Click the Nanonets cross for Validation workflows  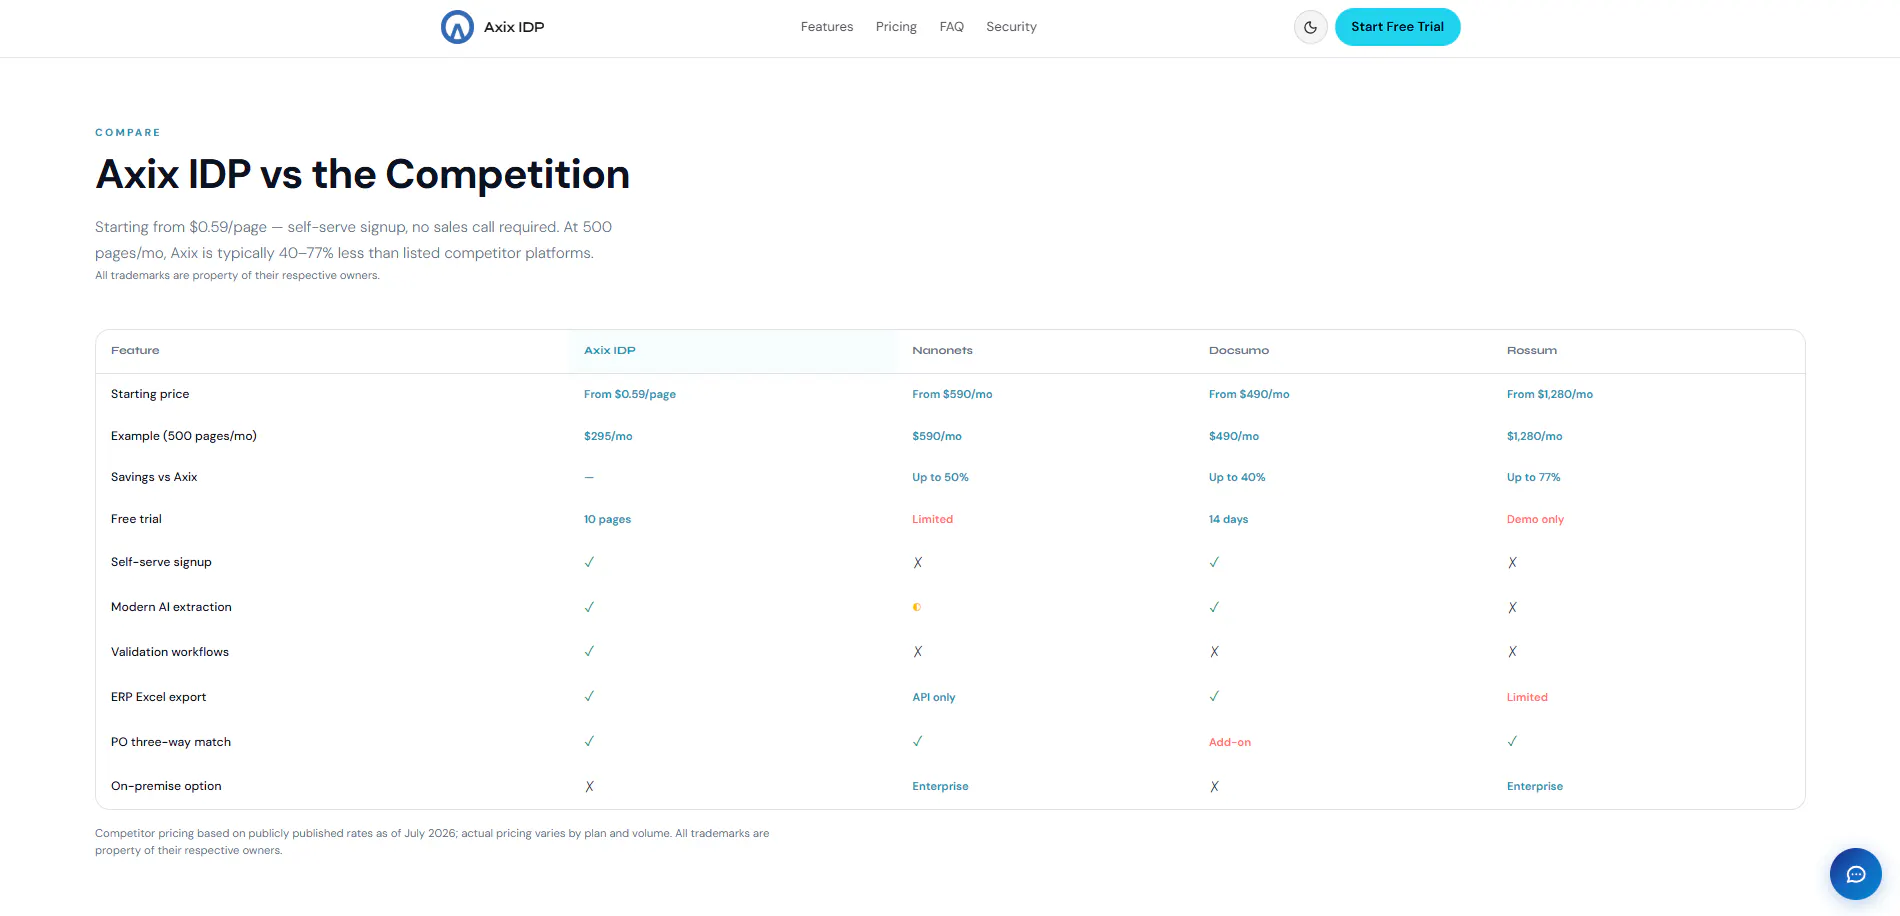pyautogui.click(x=918, y=652)
